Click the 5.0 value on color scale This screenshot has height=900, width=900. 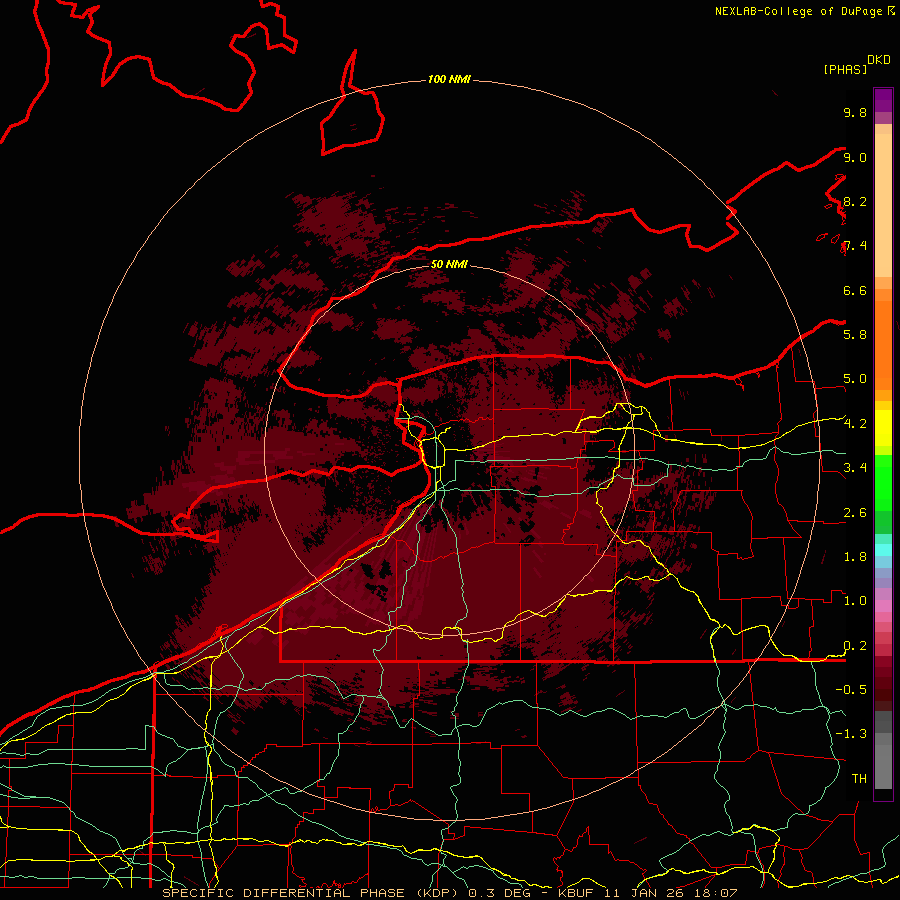(855, 379)
